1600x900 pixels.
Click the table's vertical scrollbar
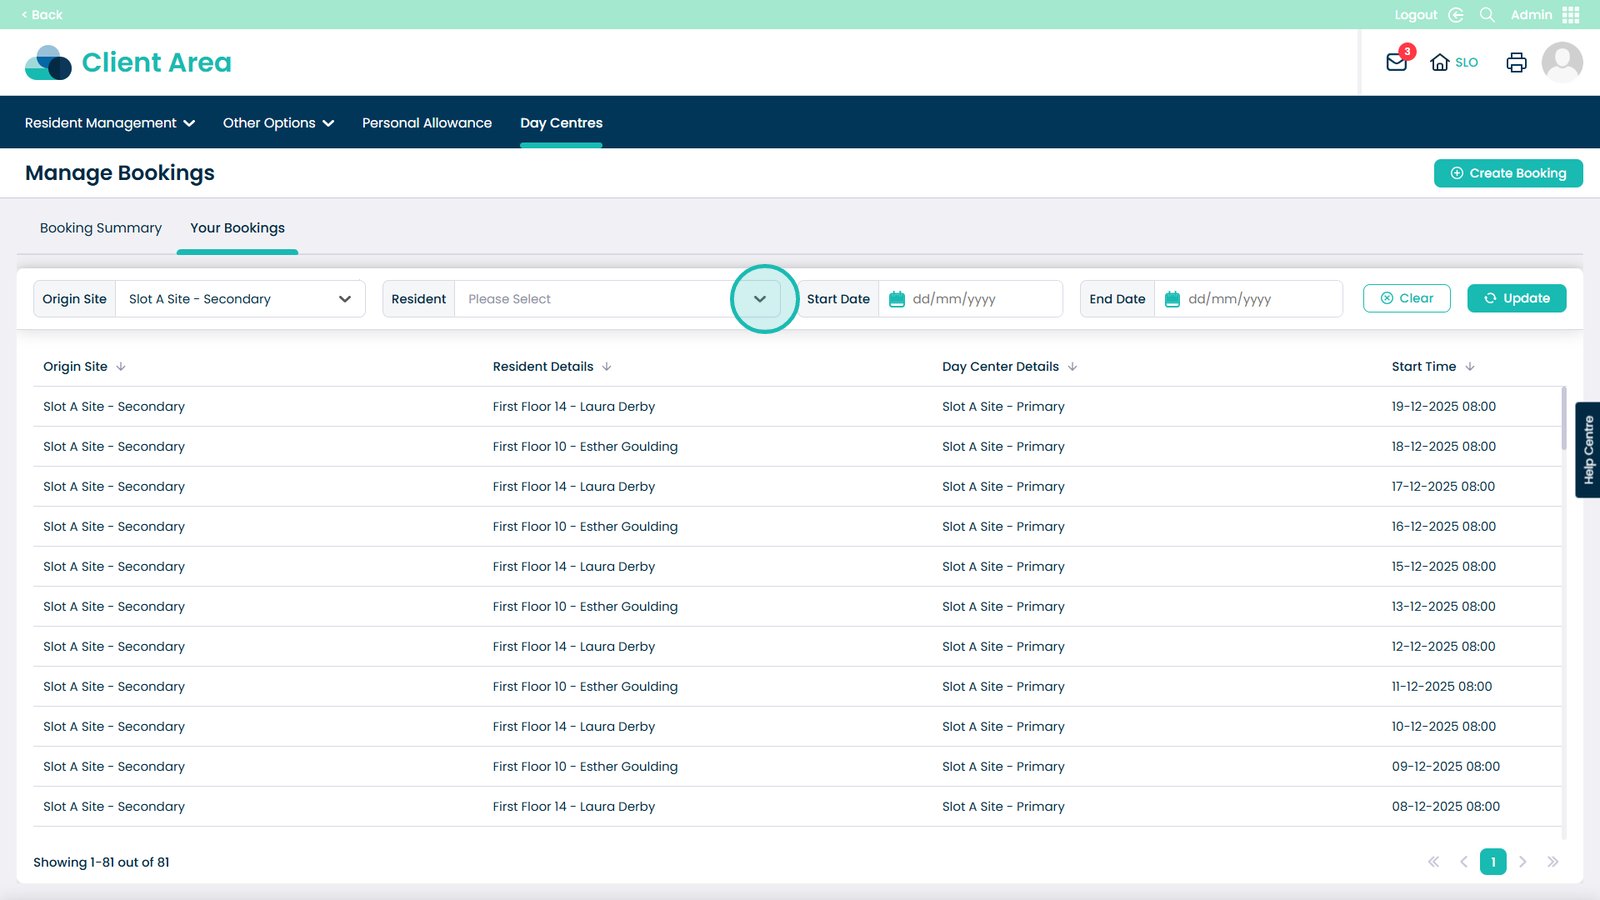point(1563,420)
